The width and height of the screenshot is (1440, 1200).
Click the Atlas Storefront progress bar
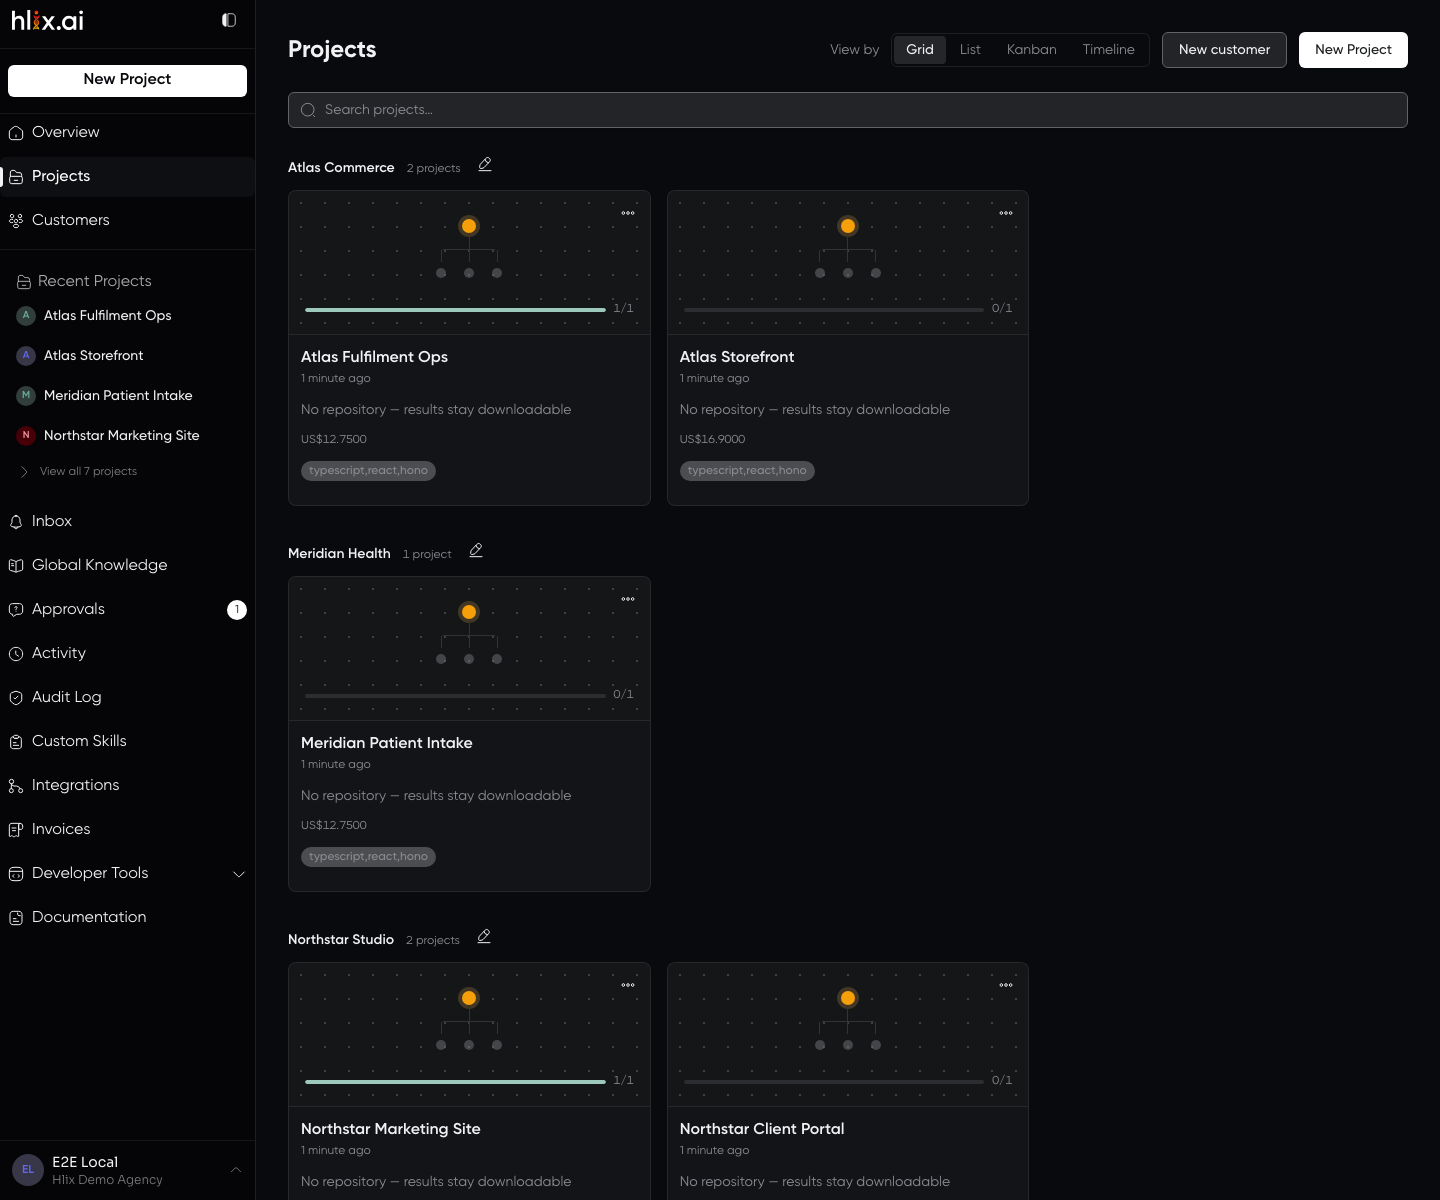click(834, 310)
